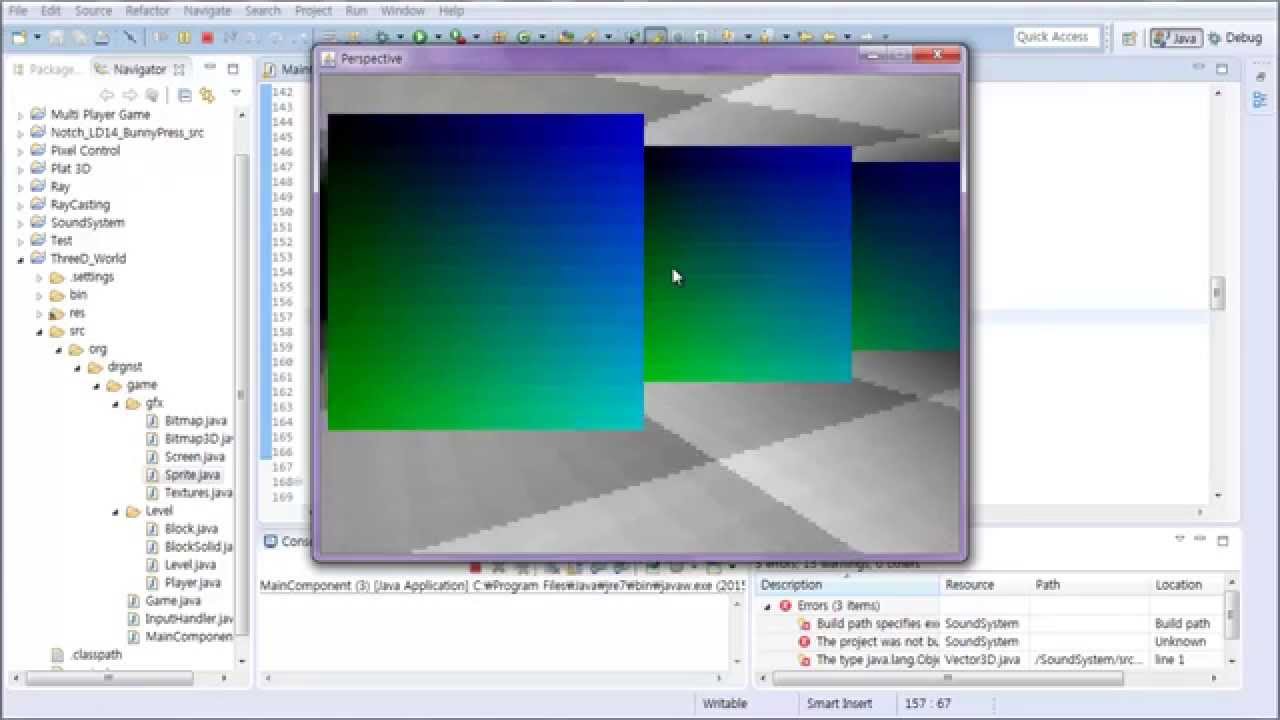The image size is (1280, 720).
Task: Click Navigator Back arrow icon
Action: tap(106, 95)
